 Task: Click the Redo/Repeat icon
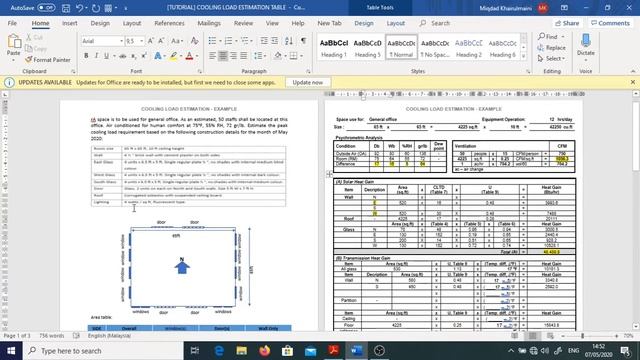coord(96,8)
